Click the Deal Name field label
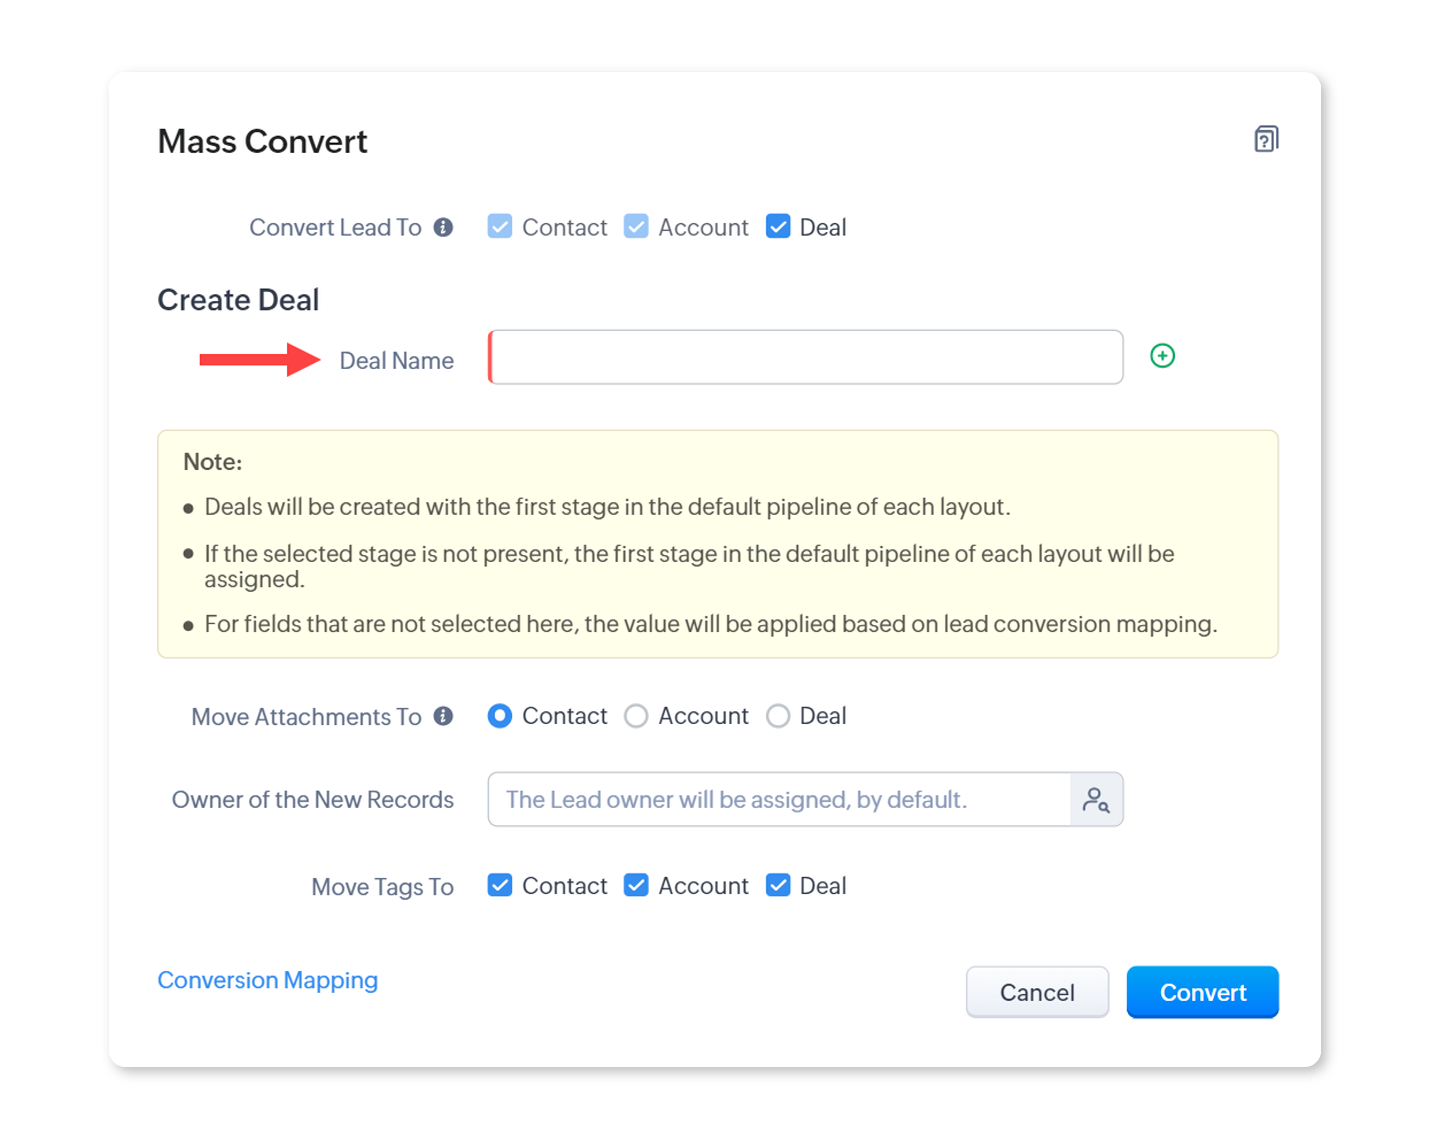 [x=396, y=361]
